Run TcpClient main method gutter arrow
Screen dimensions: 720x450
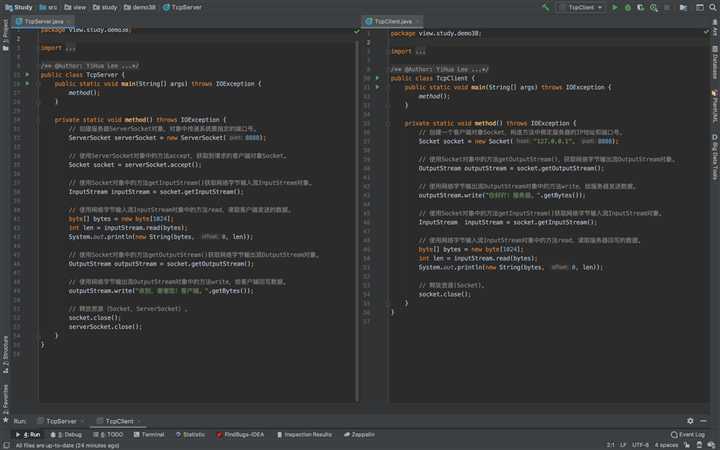click(377, 87)
